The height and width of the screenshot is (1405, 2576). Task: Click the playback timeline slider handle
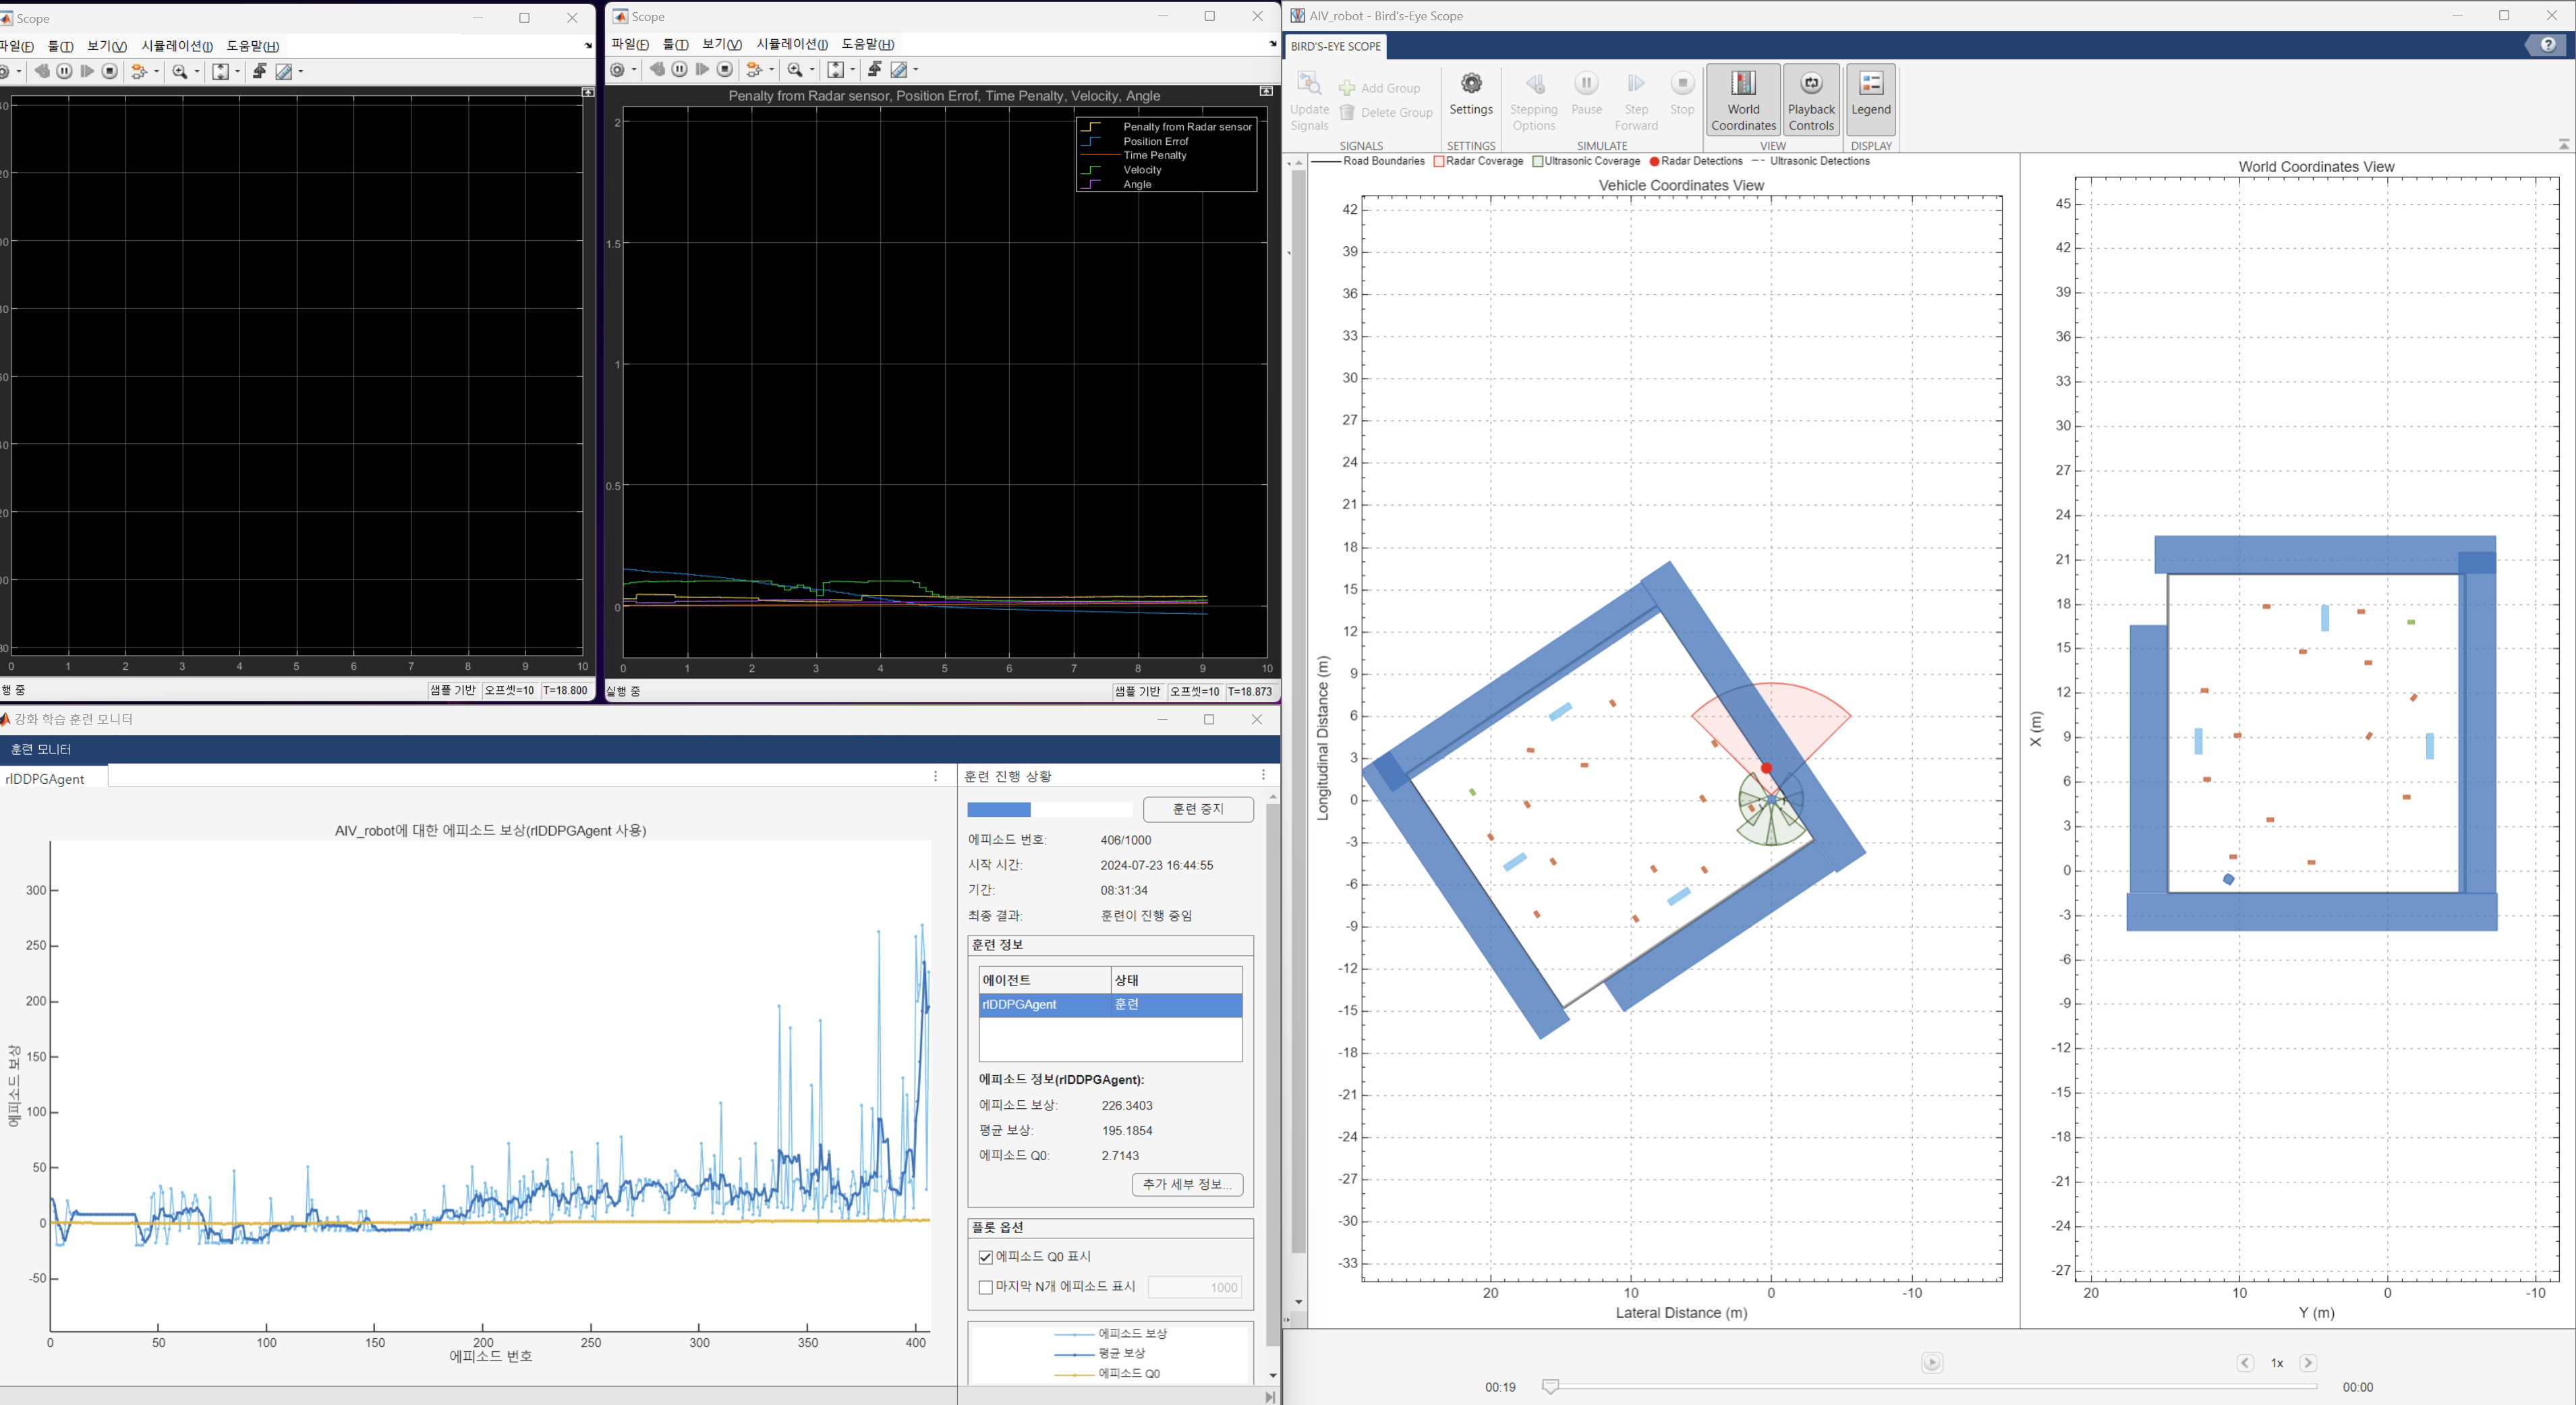1550,1386
